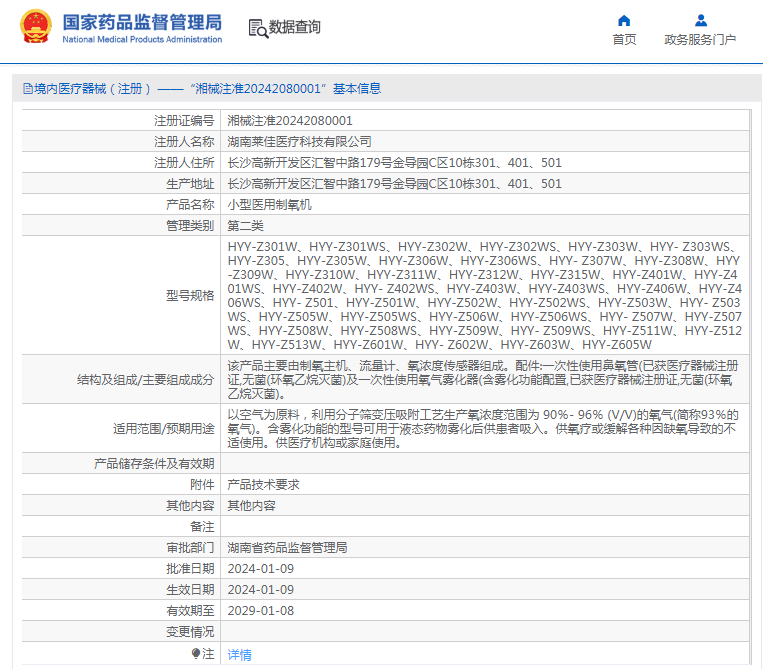The image size is (763, 669).
Task: Open the 政务服务门户 link
Action: point(700,39)
